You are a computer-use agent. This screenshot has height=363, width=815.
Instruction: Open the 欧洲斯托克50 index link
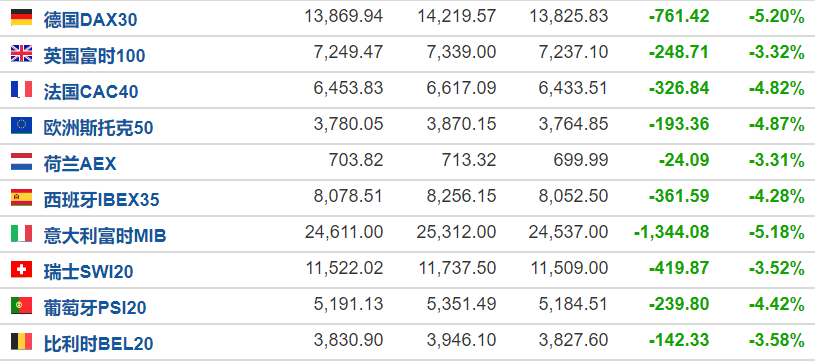(98, 127)
